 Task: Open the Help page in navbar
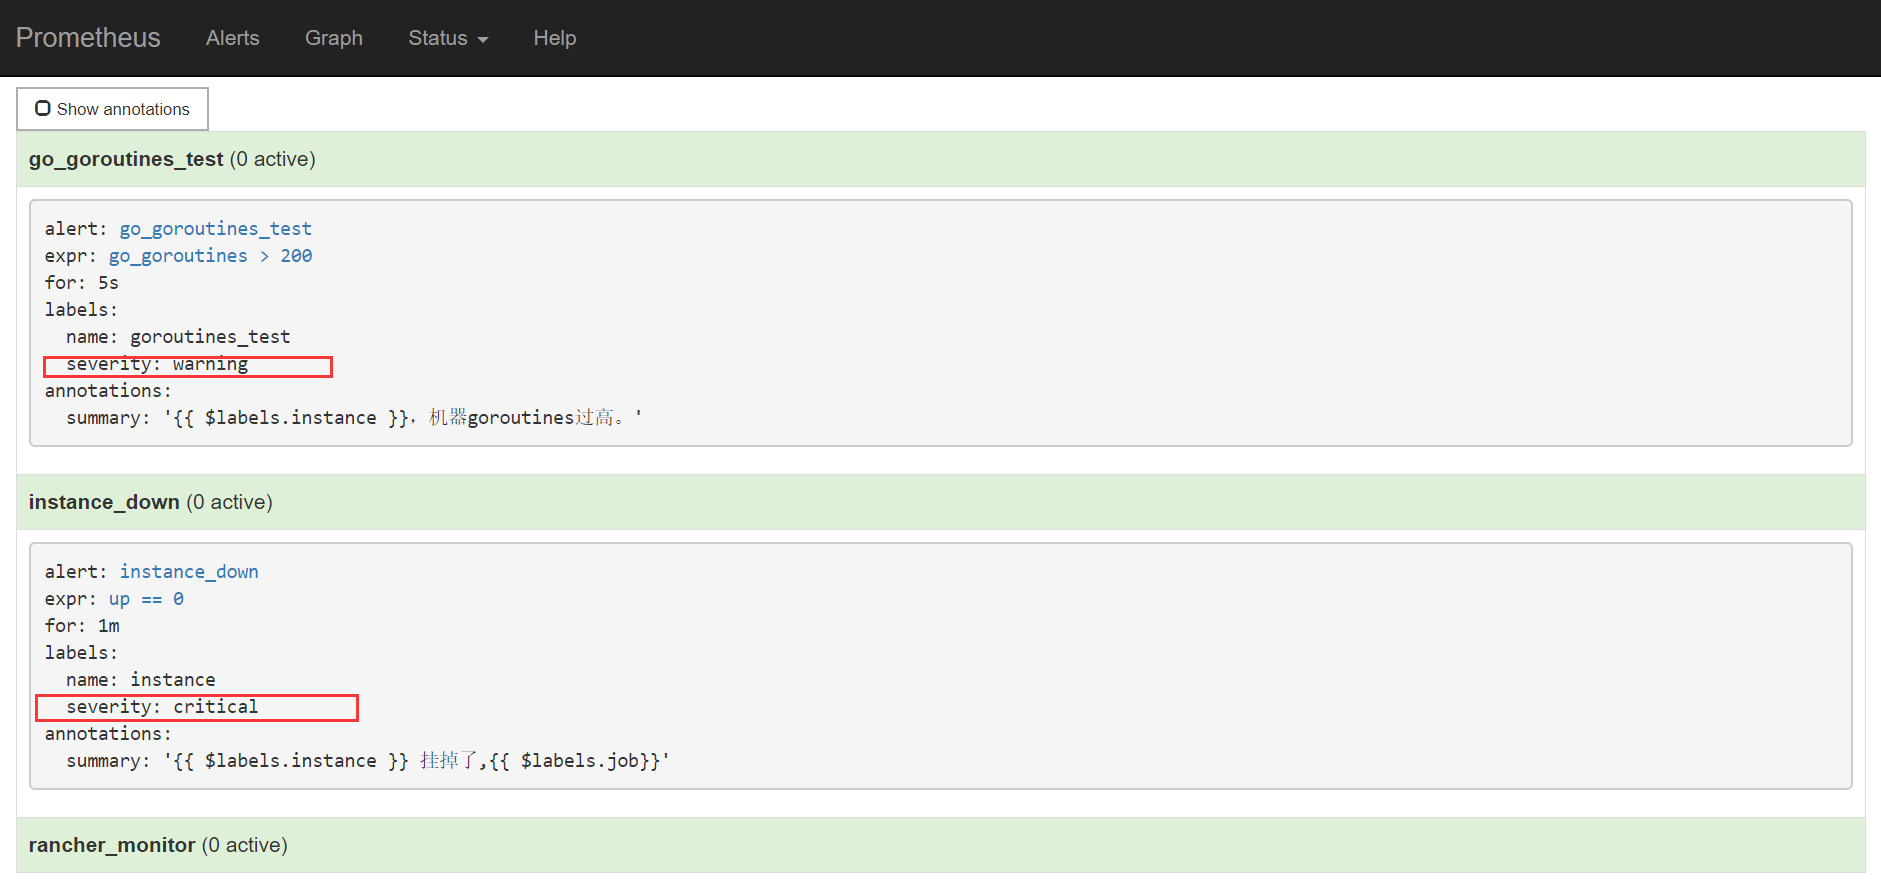(554, 38)
